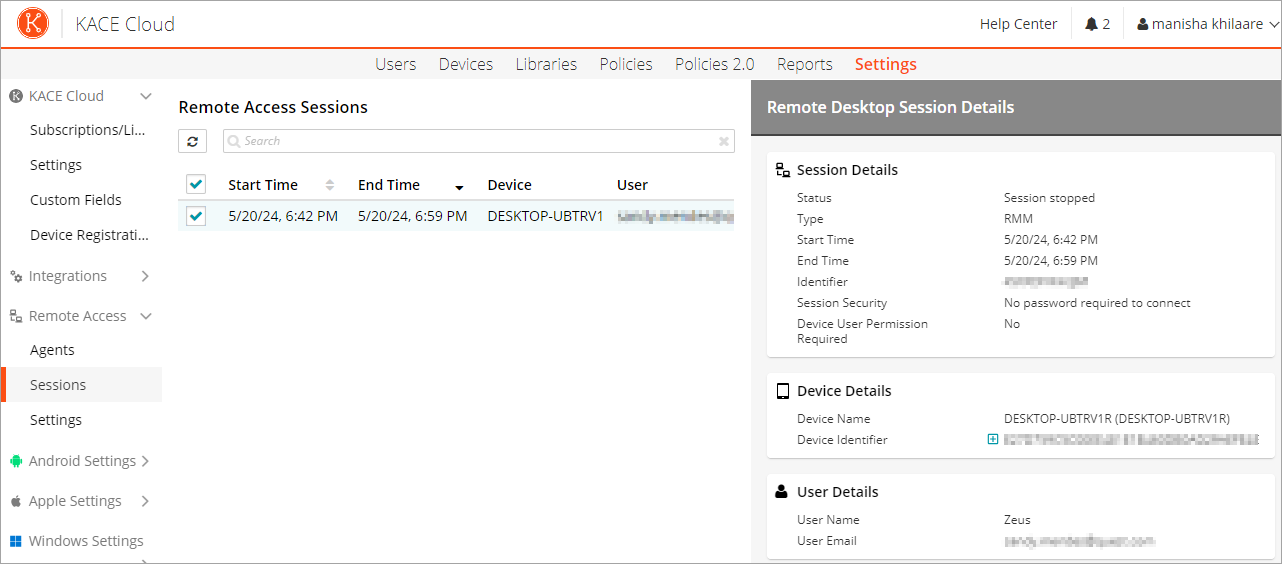1282x564 pixels.
Task: Click the refresh sessions button
Action: (192, 141)
